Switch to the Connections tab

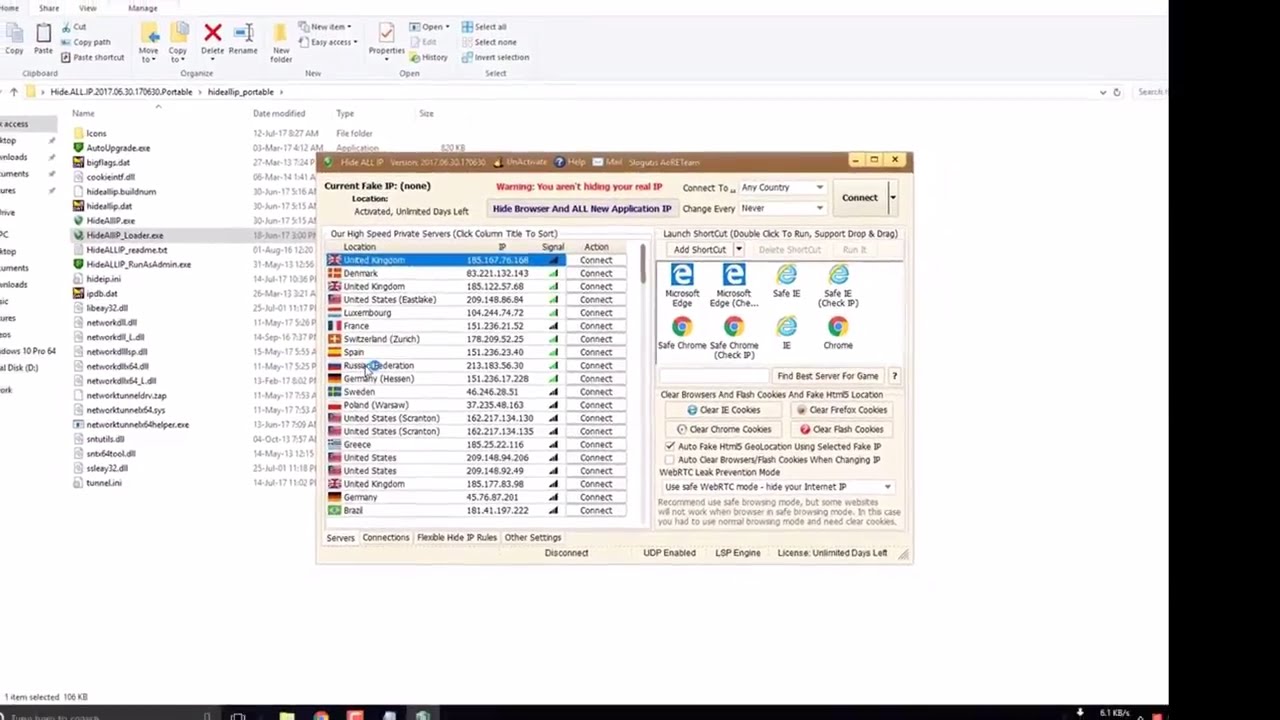click(386, 537)
